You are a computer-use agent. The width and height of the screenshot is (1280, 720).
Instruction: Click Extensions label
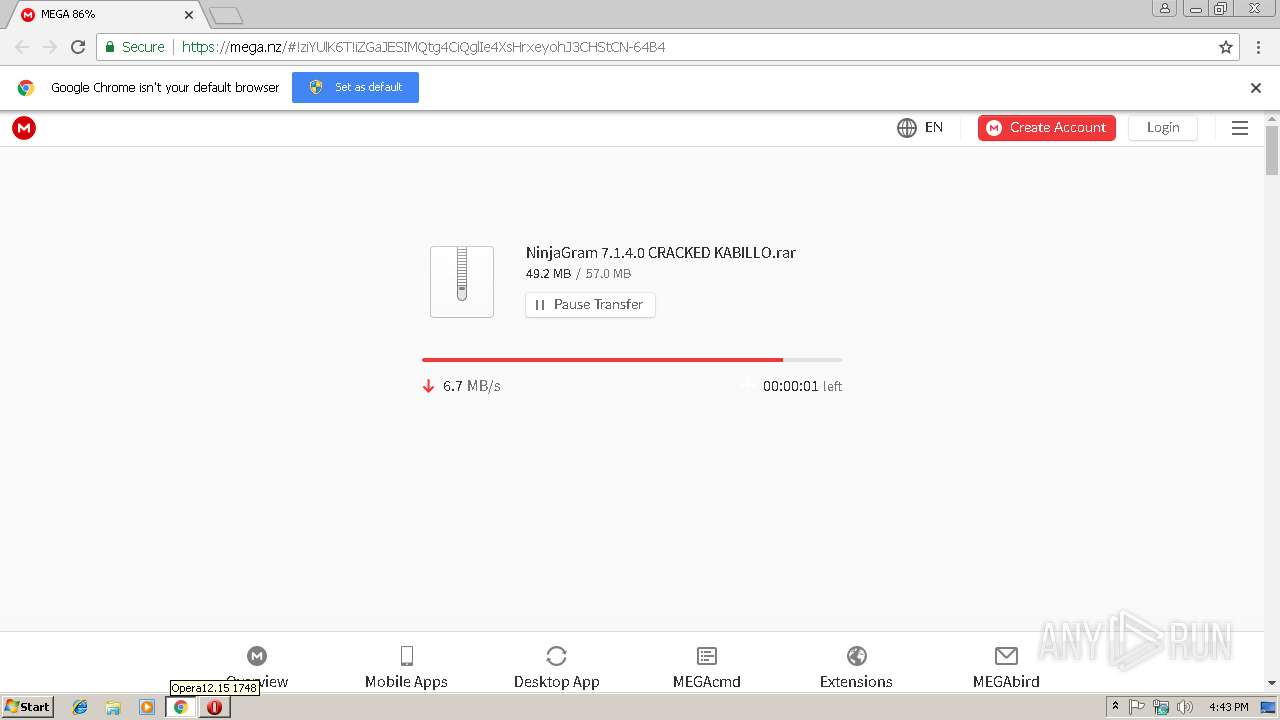click(x=856, y=682)
